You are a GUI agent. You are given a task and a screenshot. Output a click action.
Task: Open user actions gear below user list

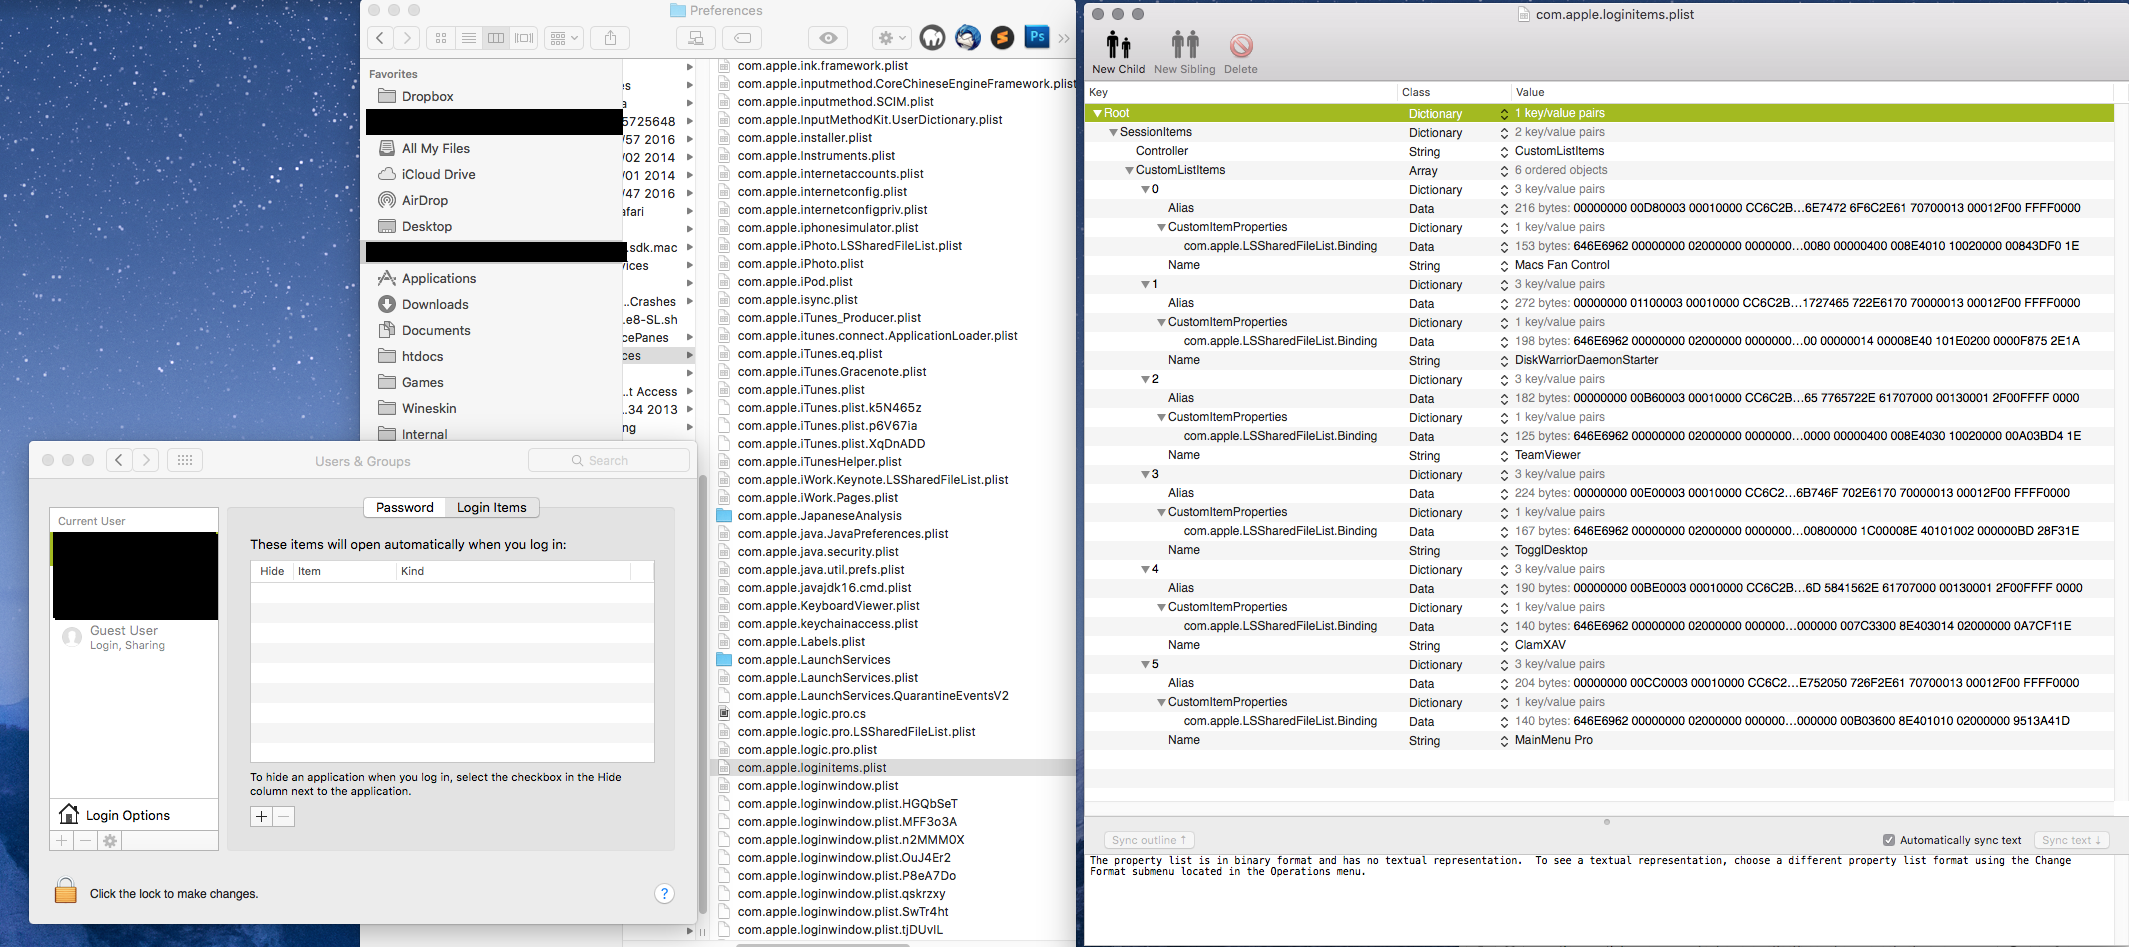(110, 841)
